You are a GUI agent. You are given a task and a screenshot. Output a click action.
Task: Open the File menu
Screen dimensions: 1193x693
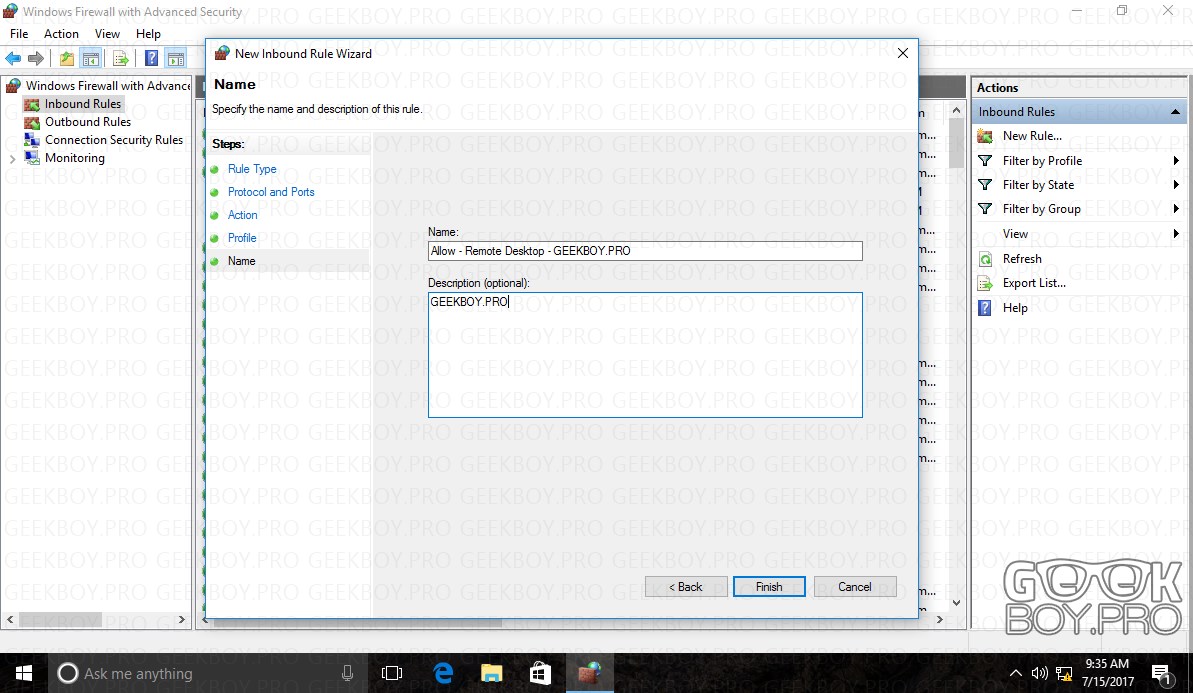click(x=19, y=34)
